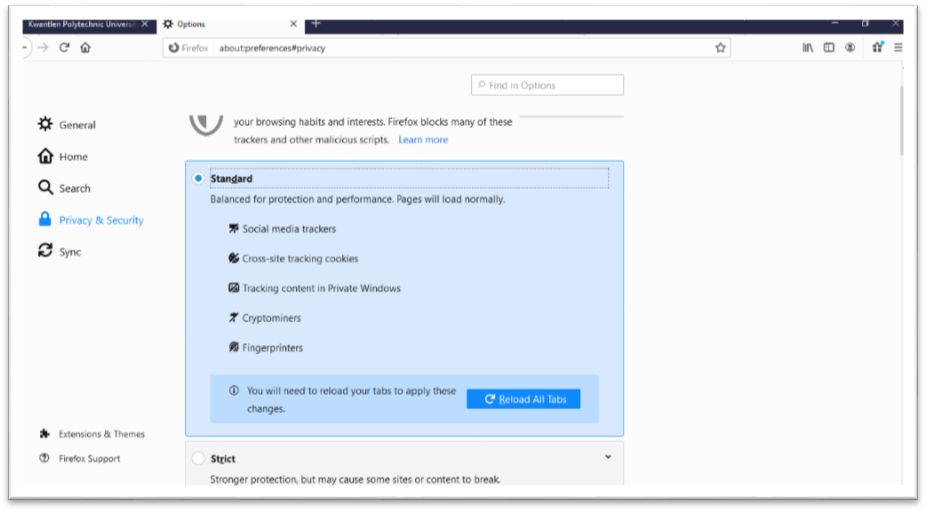This screenshot has height=512, width=928.
Task: Follow the Learn more link
Action: pyautogui.click(x=423, y=140)
